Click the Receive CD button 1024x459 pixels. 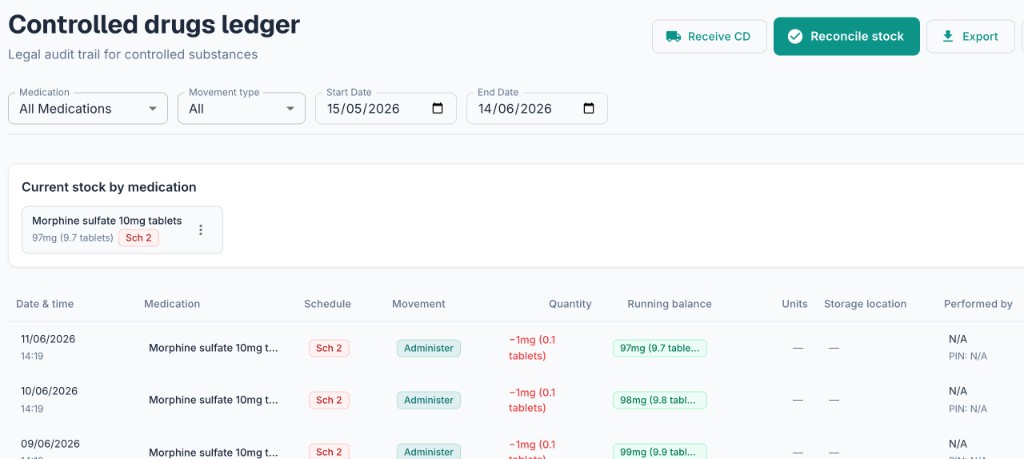tap(709, 37)
